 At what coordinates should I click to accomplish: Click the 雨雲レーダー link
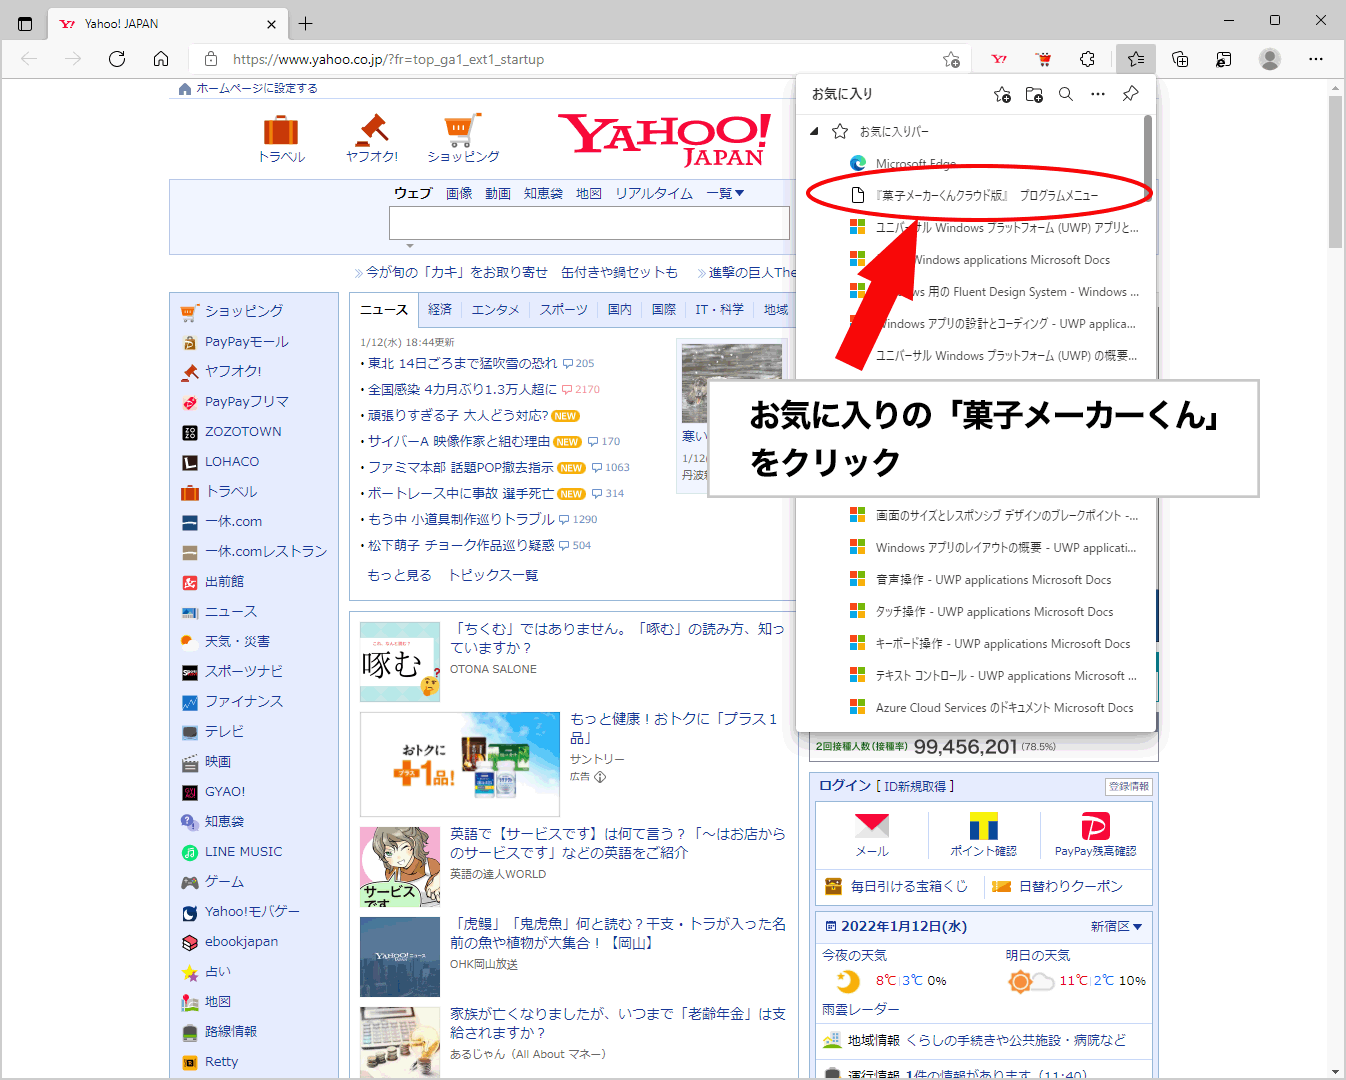click(x=861, y=1009)
